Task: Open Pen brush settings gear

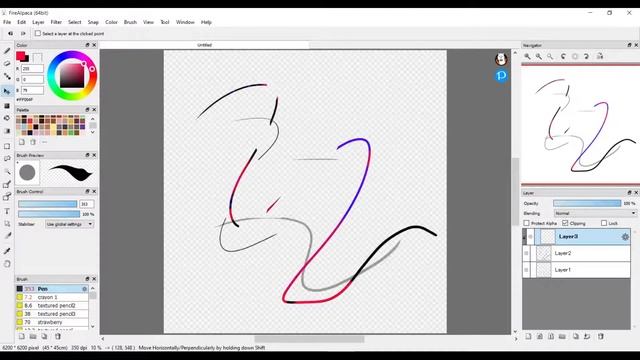Action: 84,289
